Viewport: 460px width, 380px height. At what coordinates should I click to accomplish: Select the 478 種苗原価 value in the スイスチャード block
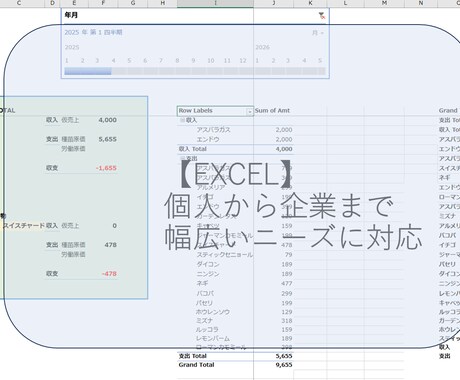110,245
